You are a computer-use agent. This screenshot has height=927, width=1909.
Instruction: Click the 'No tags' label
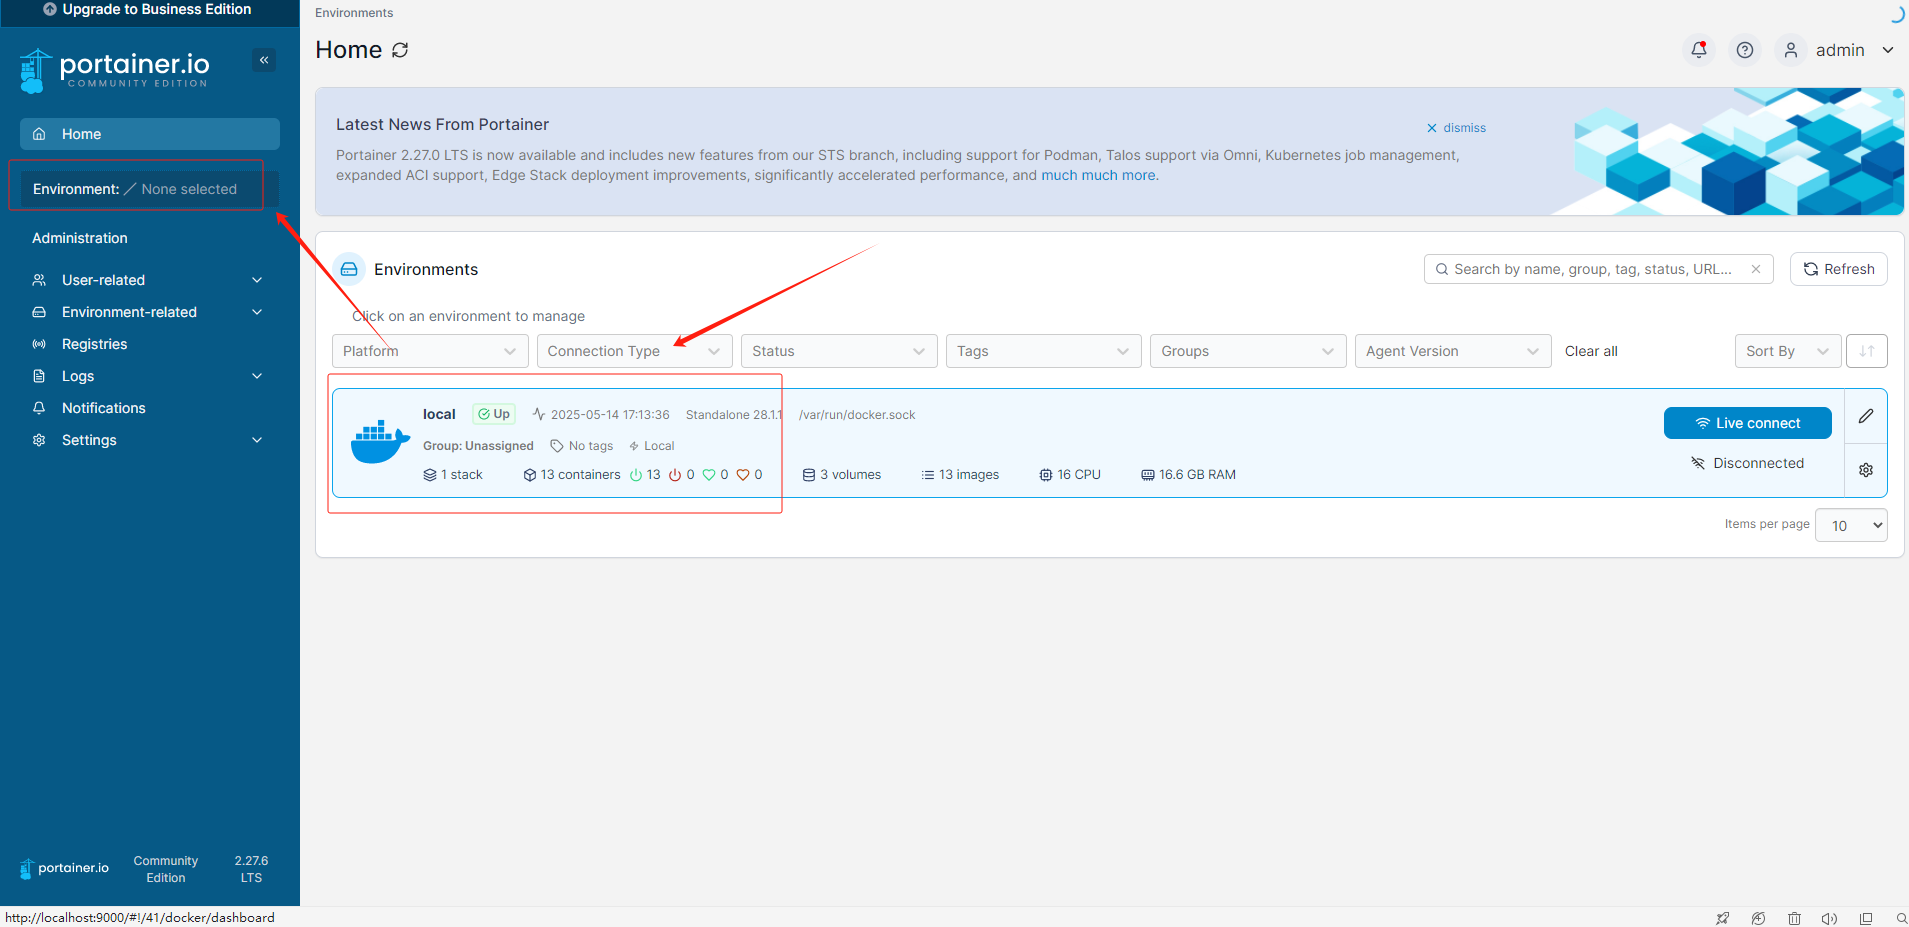pos(591,446)
